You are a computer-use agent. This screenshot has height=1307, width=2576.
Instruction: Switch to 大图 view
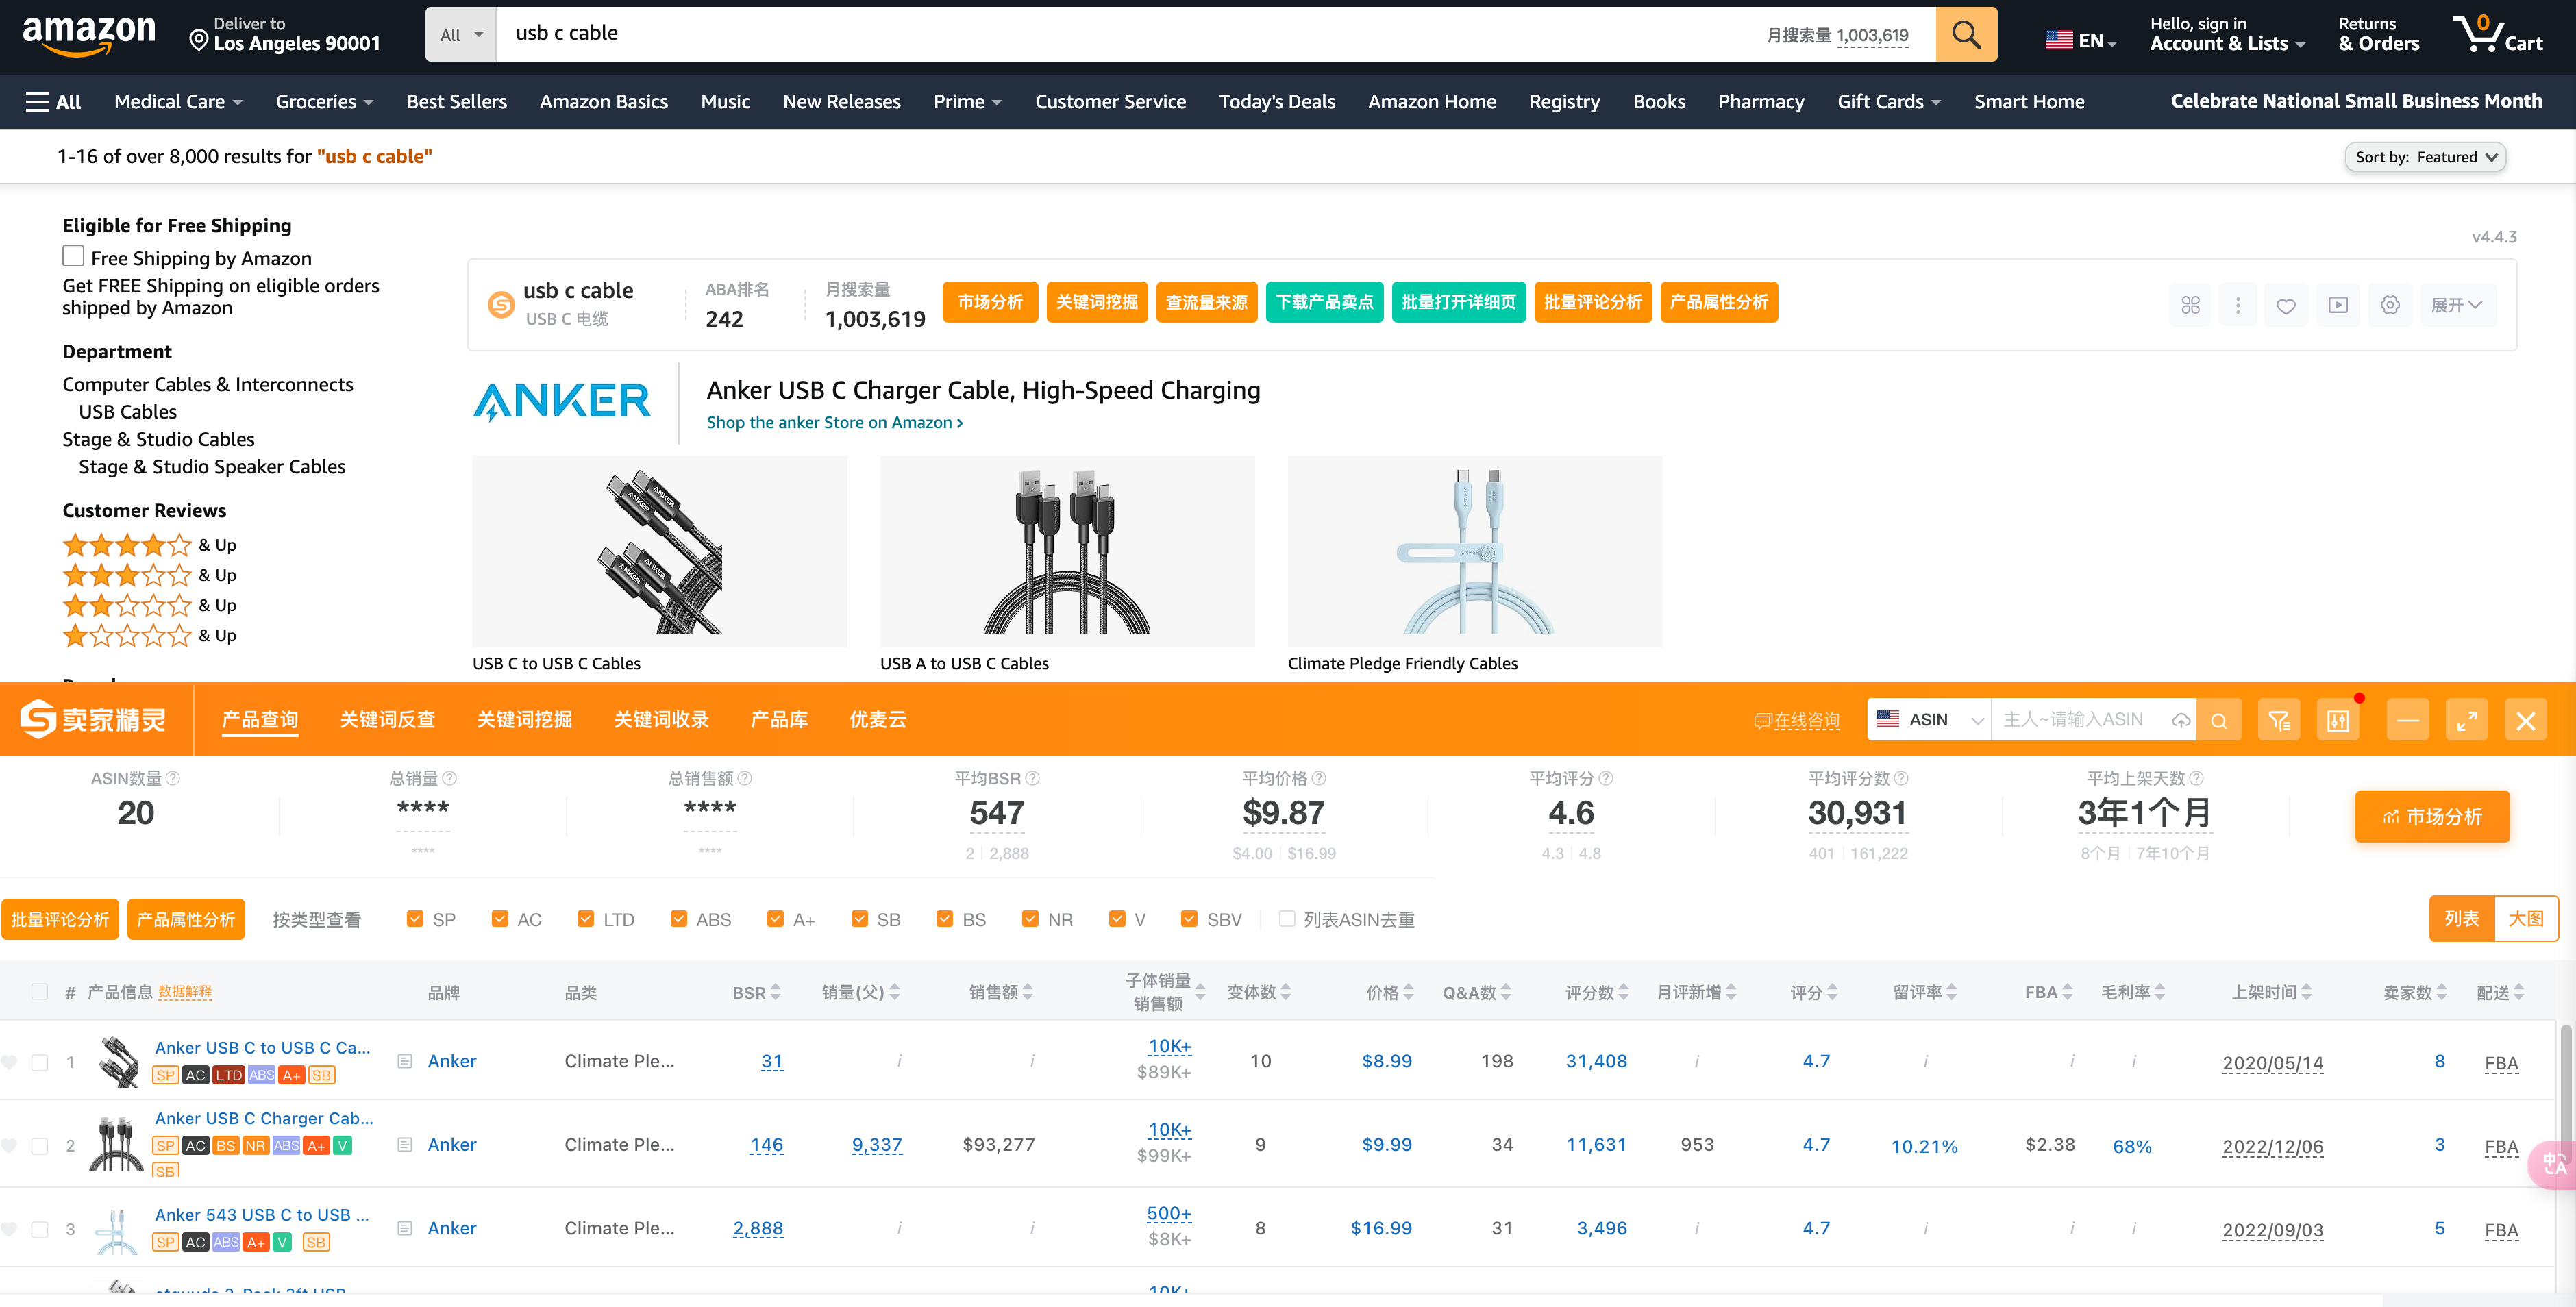click(x=2526, y=918)
